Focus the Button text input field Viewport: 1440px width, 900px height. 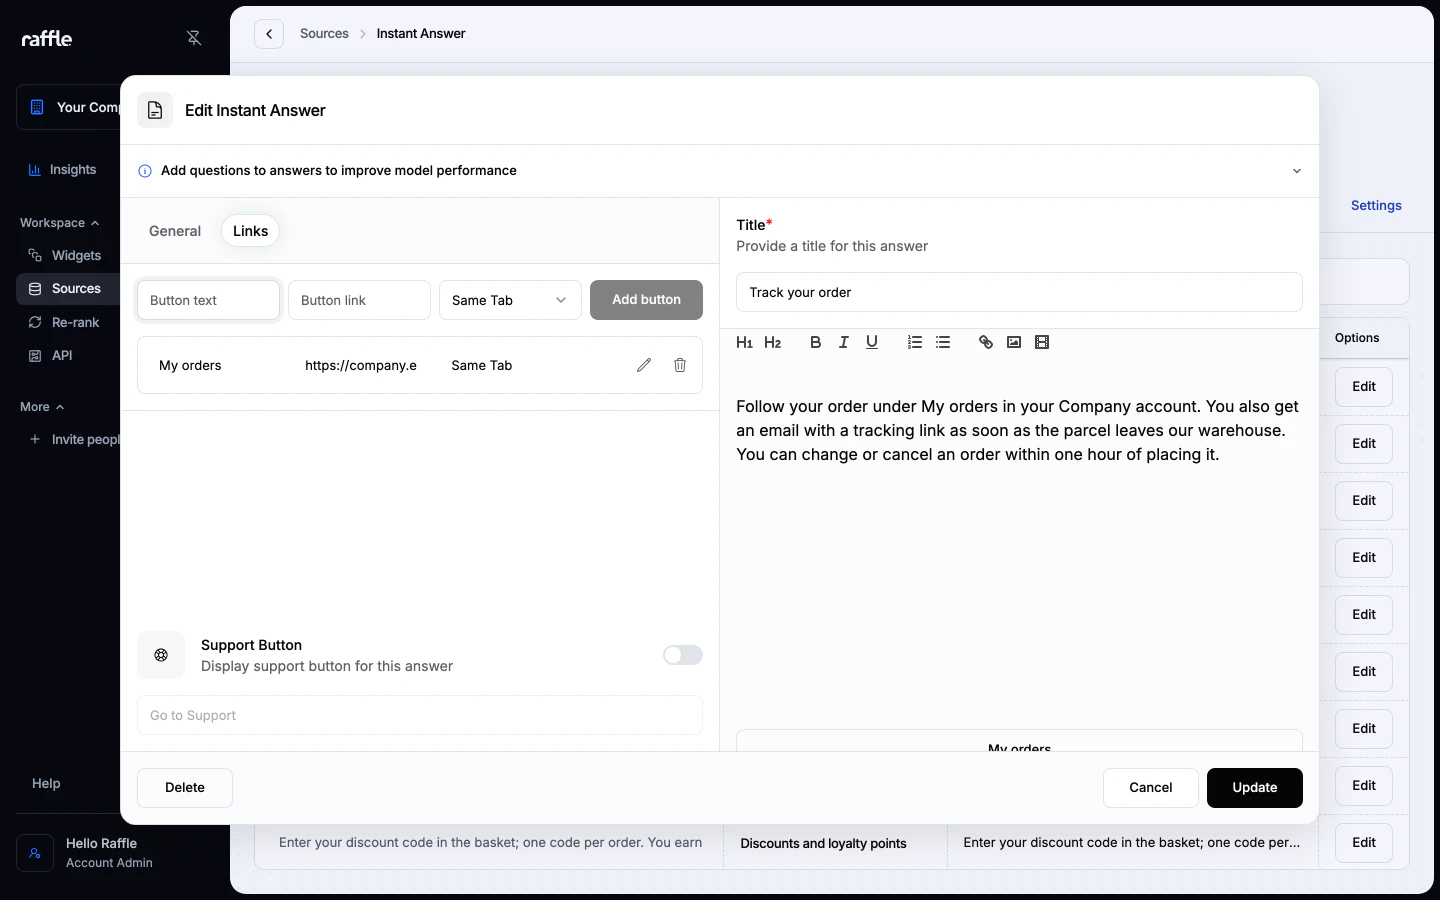point(208,300)
